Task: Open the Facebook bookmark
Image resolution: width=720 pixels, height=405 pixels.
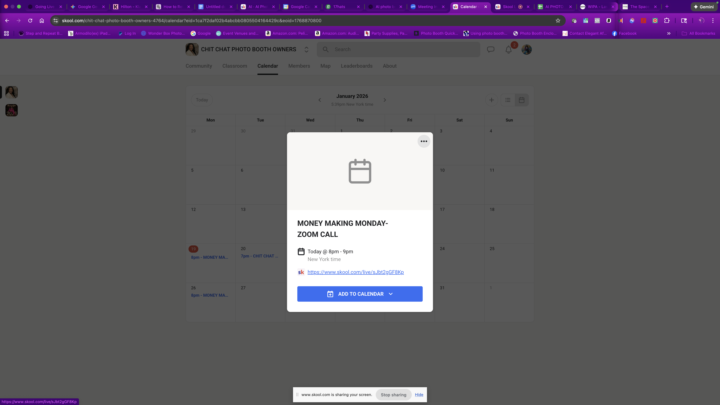Action: pos(624,34)
